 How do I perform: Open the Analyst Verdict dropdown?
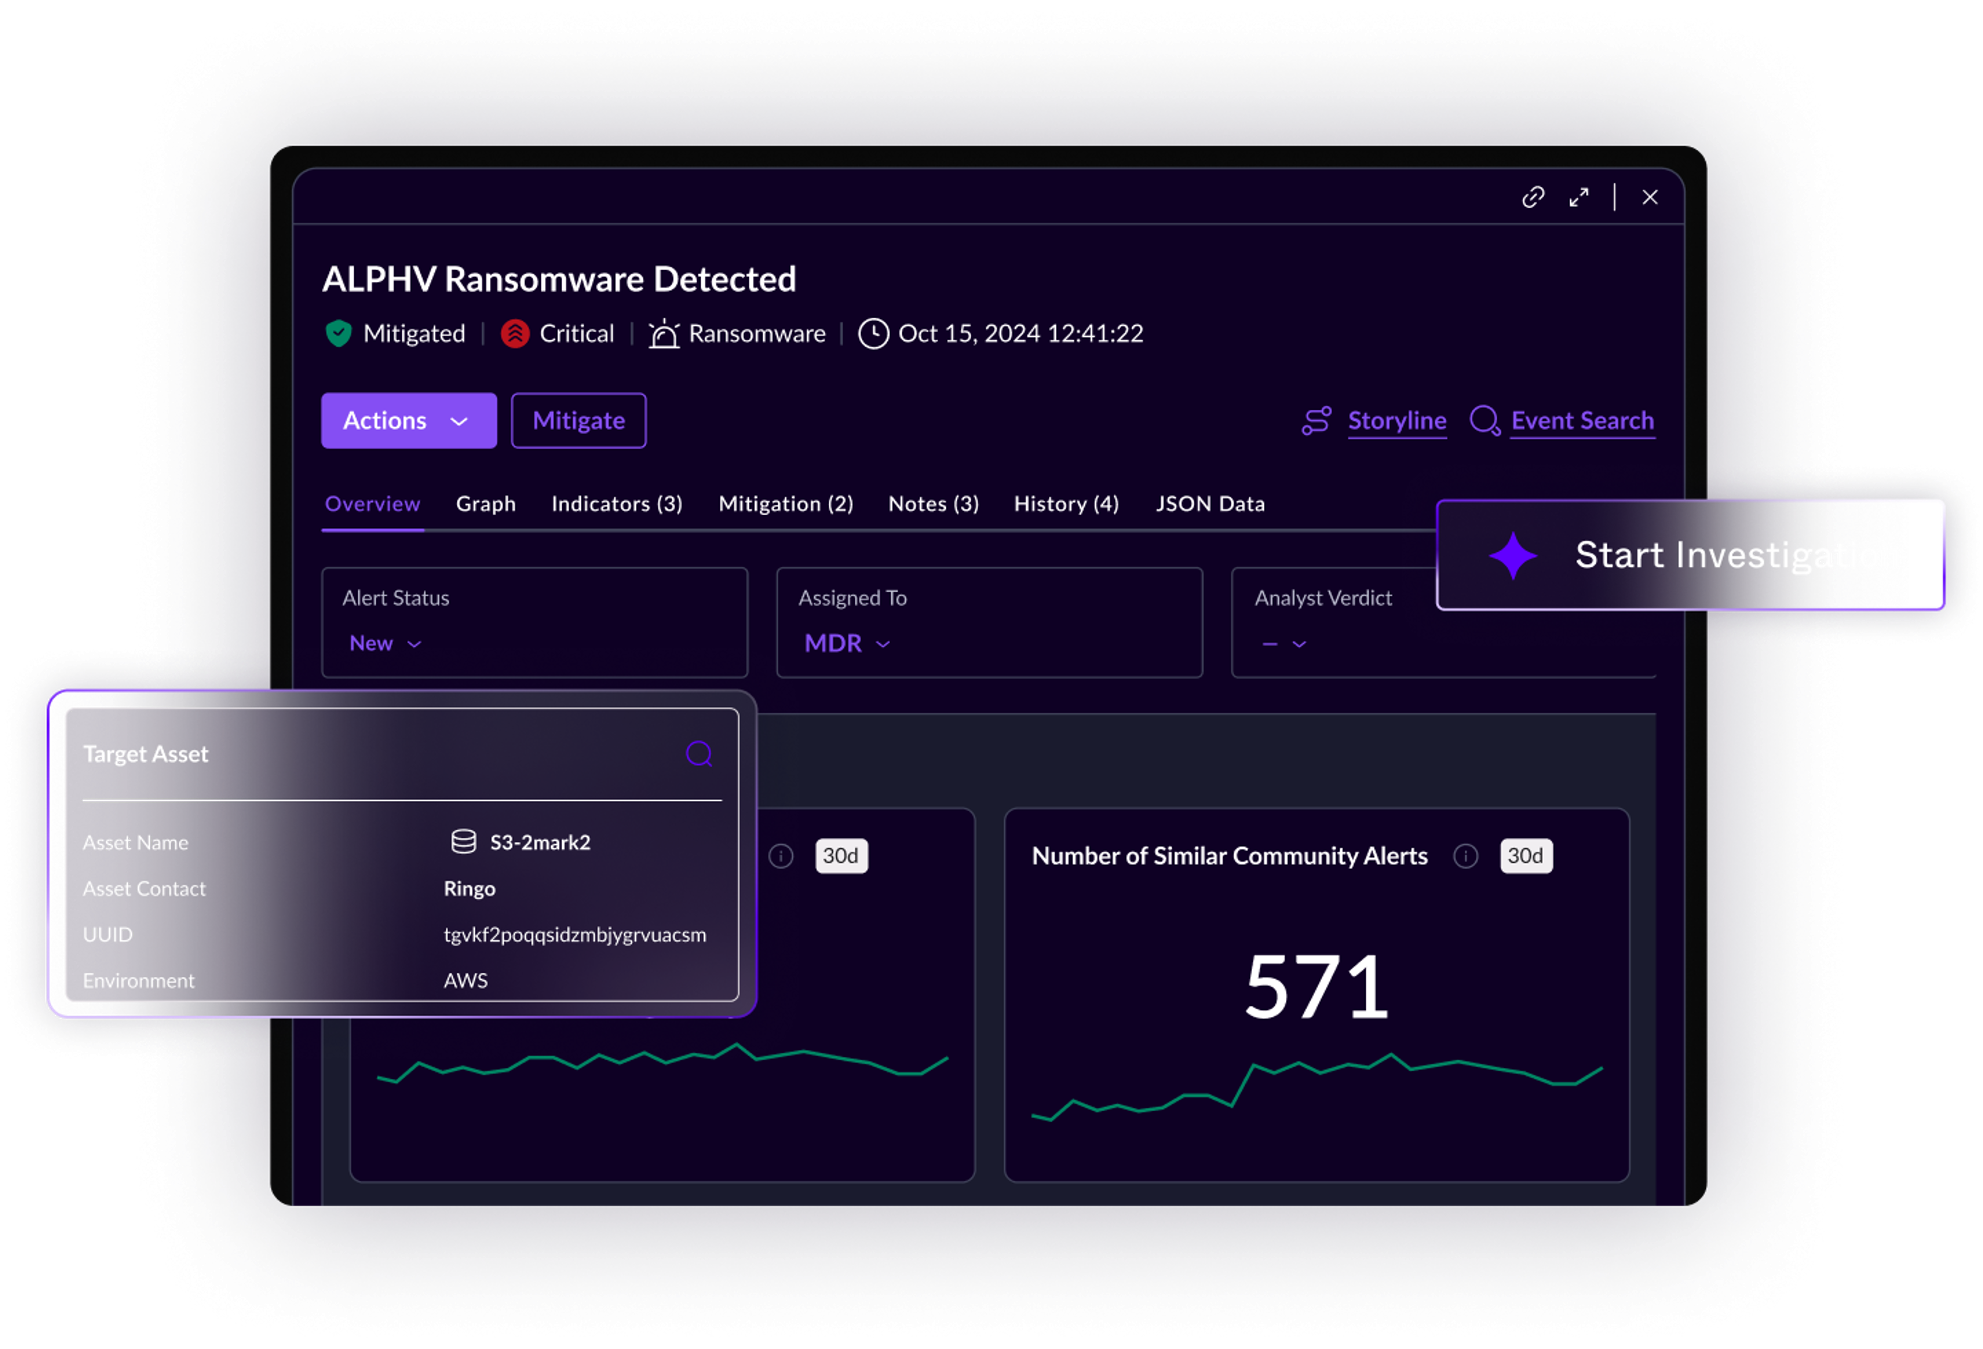click(1284, 643)
